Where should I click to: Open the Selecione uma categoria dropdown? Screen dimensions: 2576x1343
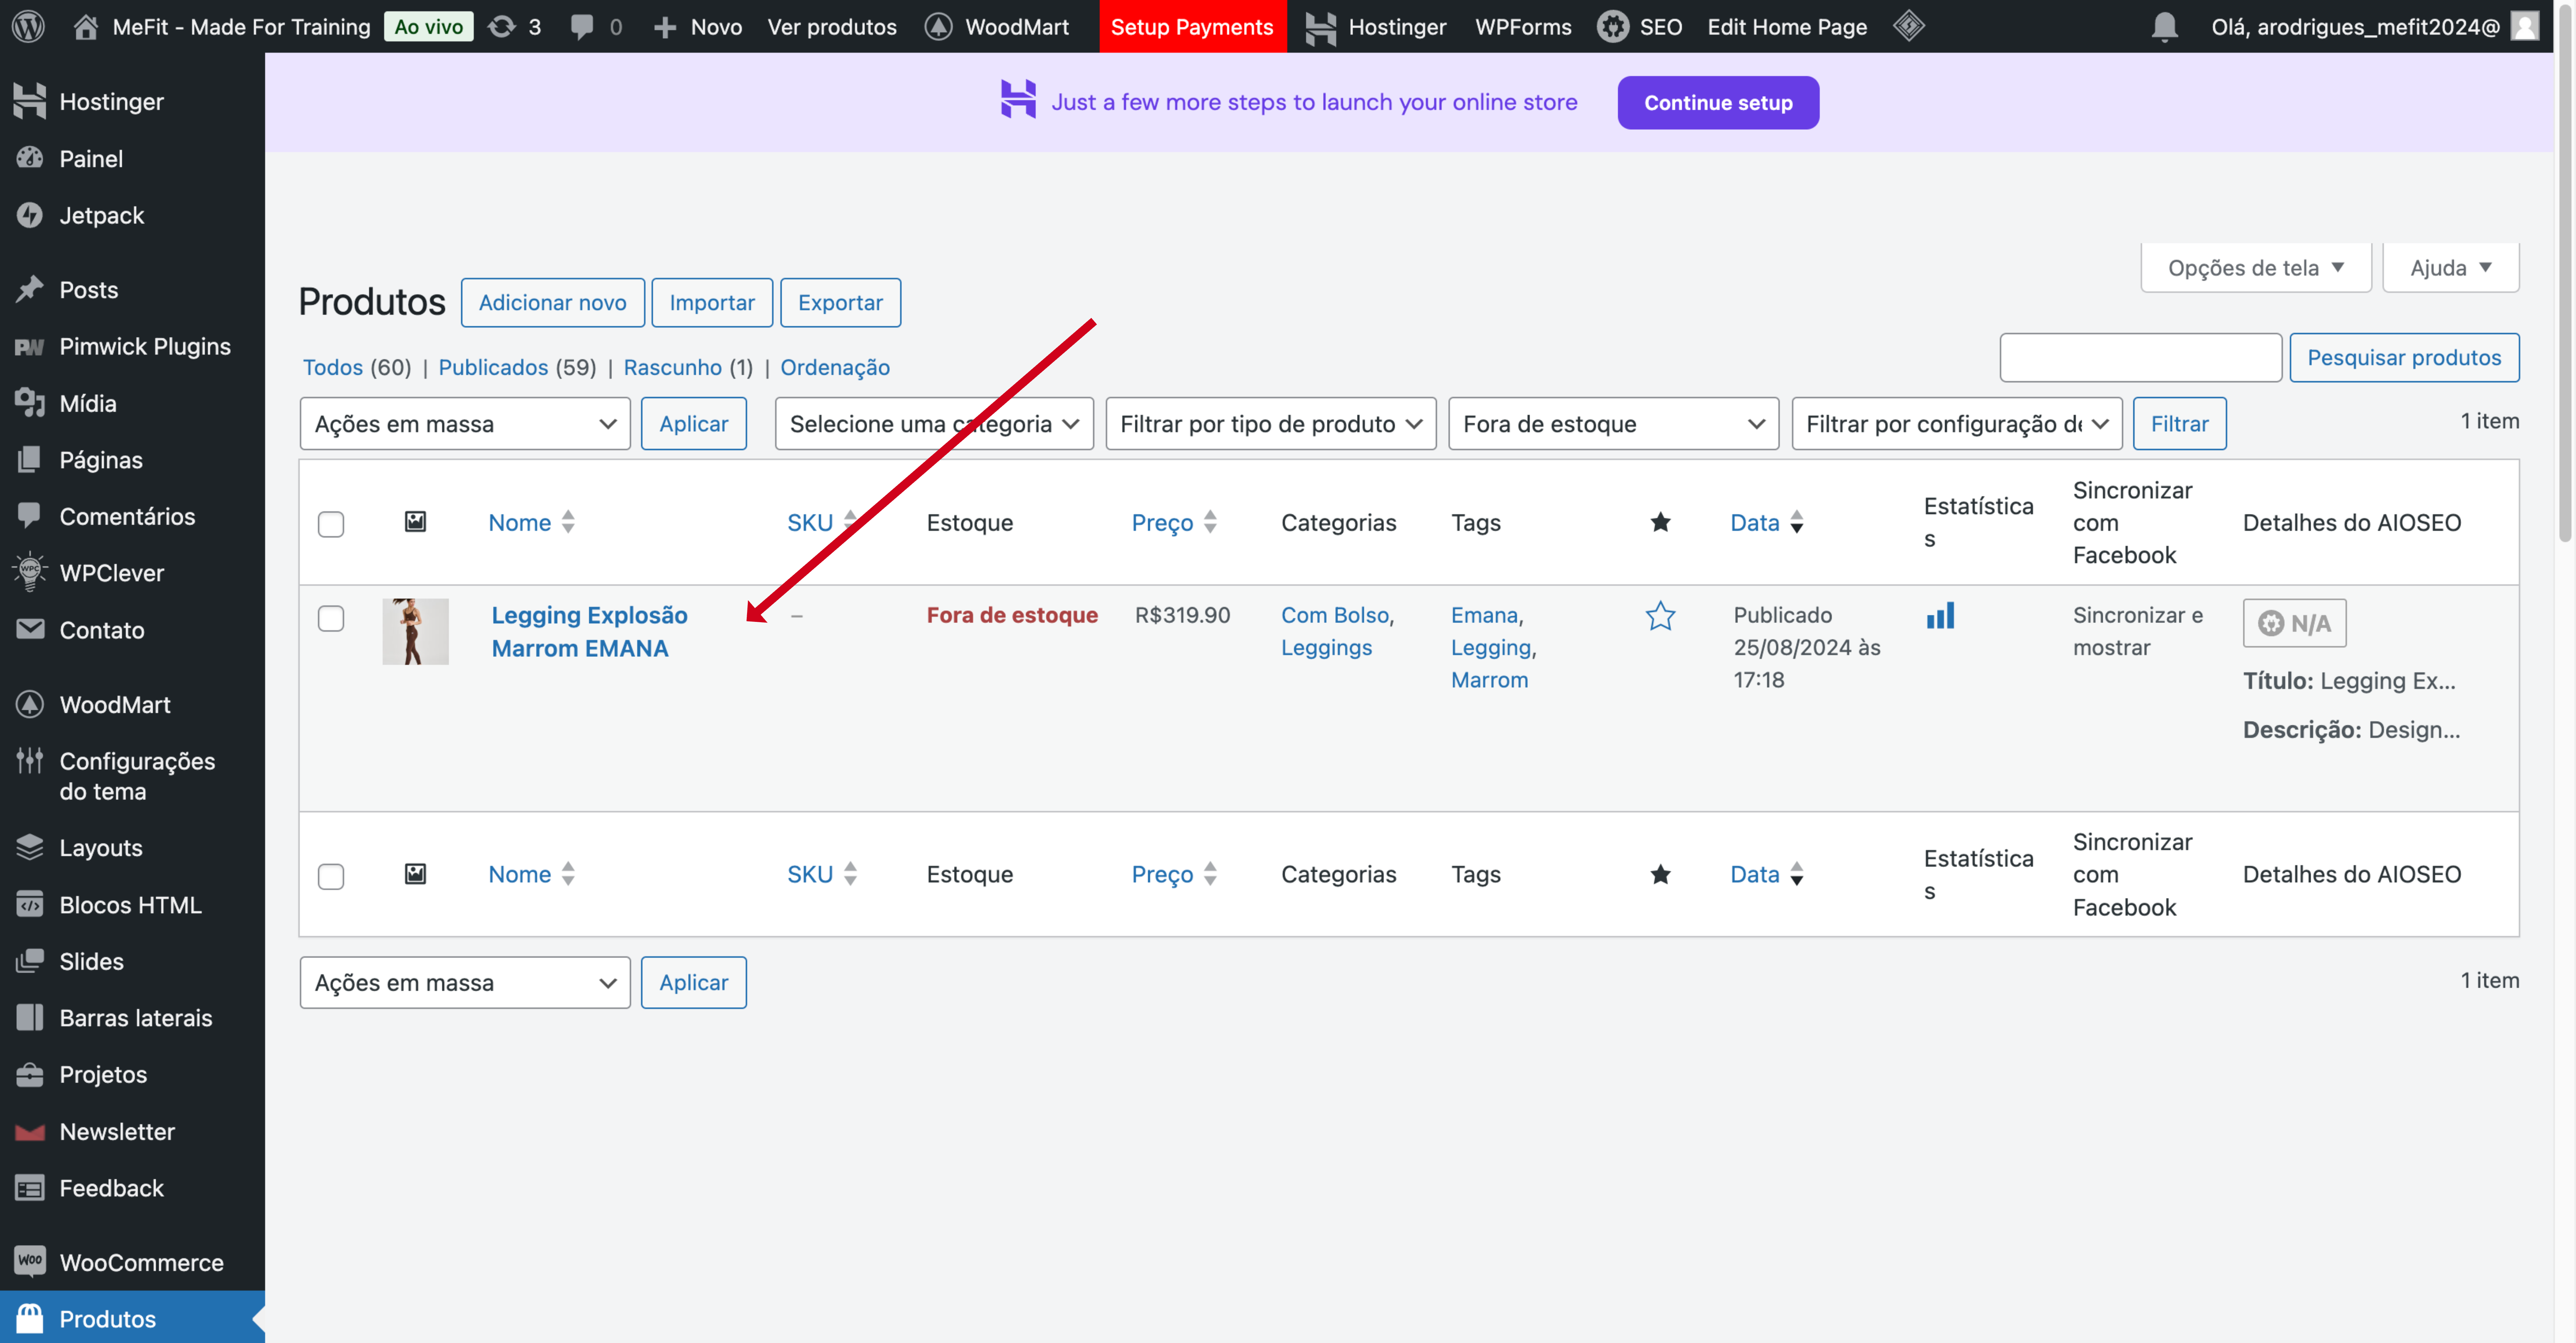point(934,424)
